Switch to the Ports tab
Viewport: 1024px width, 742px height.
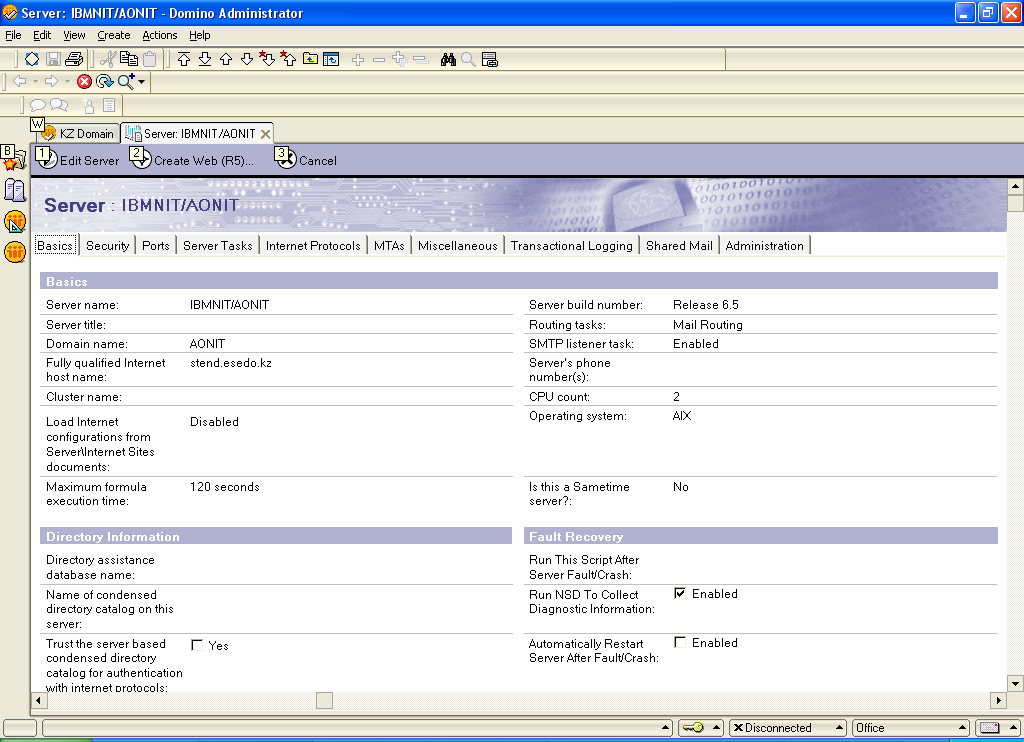pos(155,246)
